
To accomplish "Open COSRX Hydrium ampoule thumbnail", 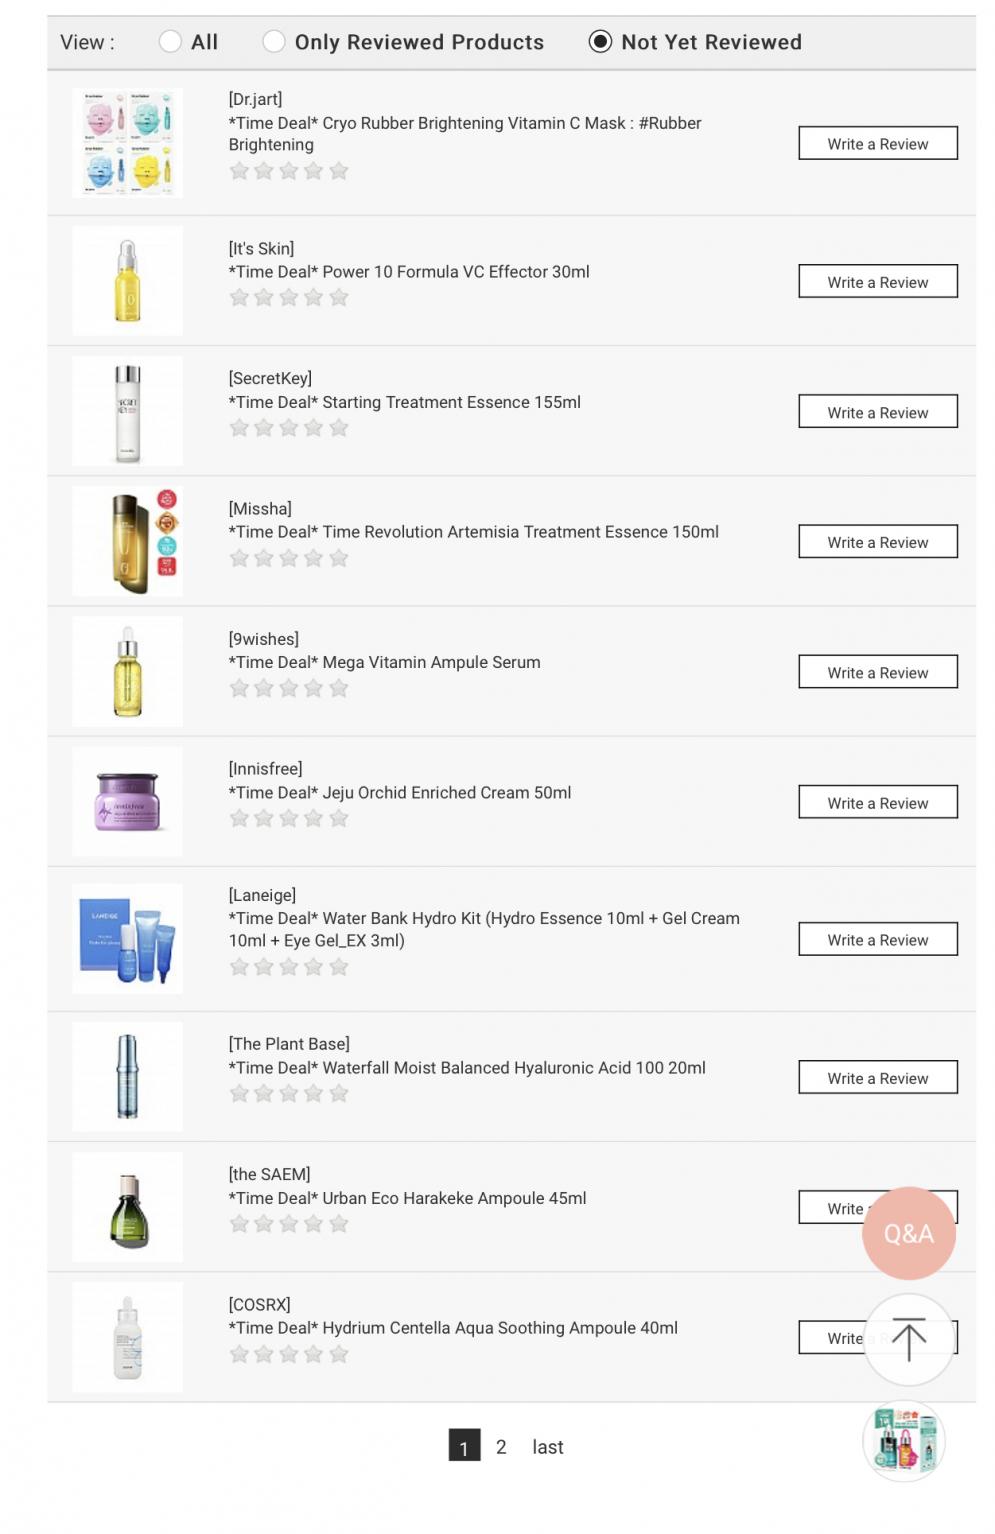I will point(127,1337).
